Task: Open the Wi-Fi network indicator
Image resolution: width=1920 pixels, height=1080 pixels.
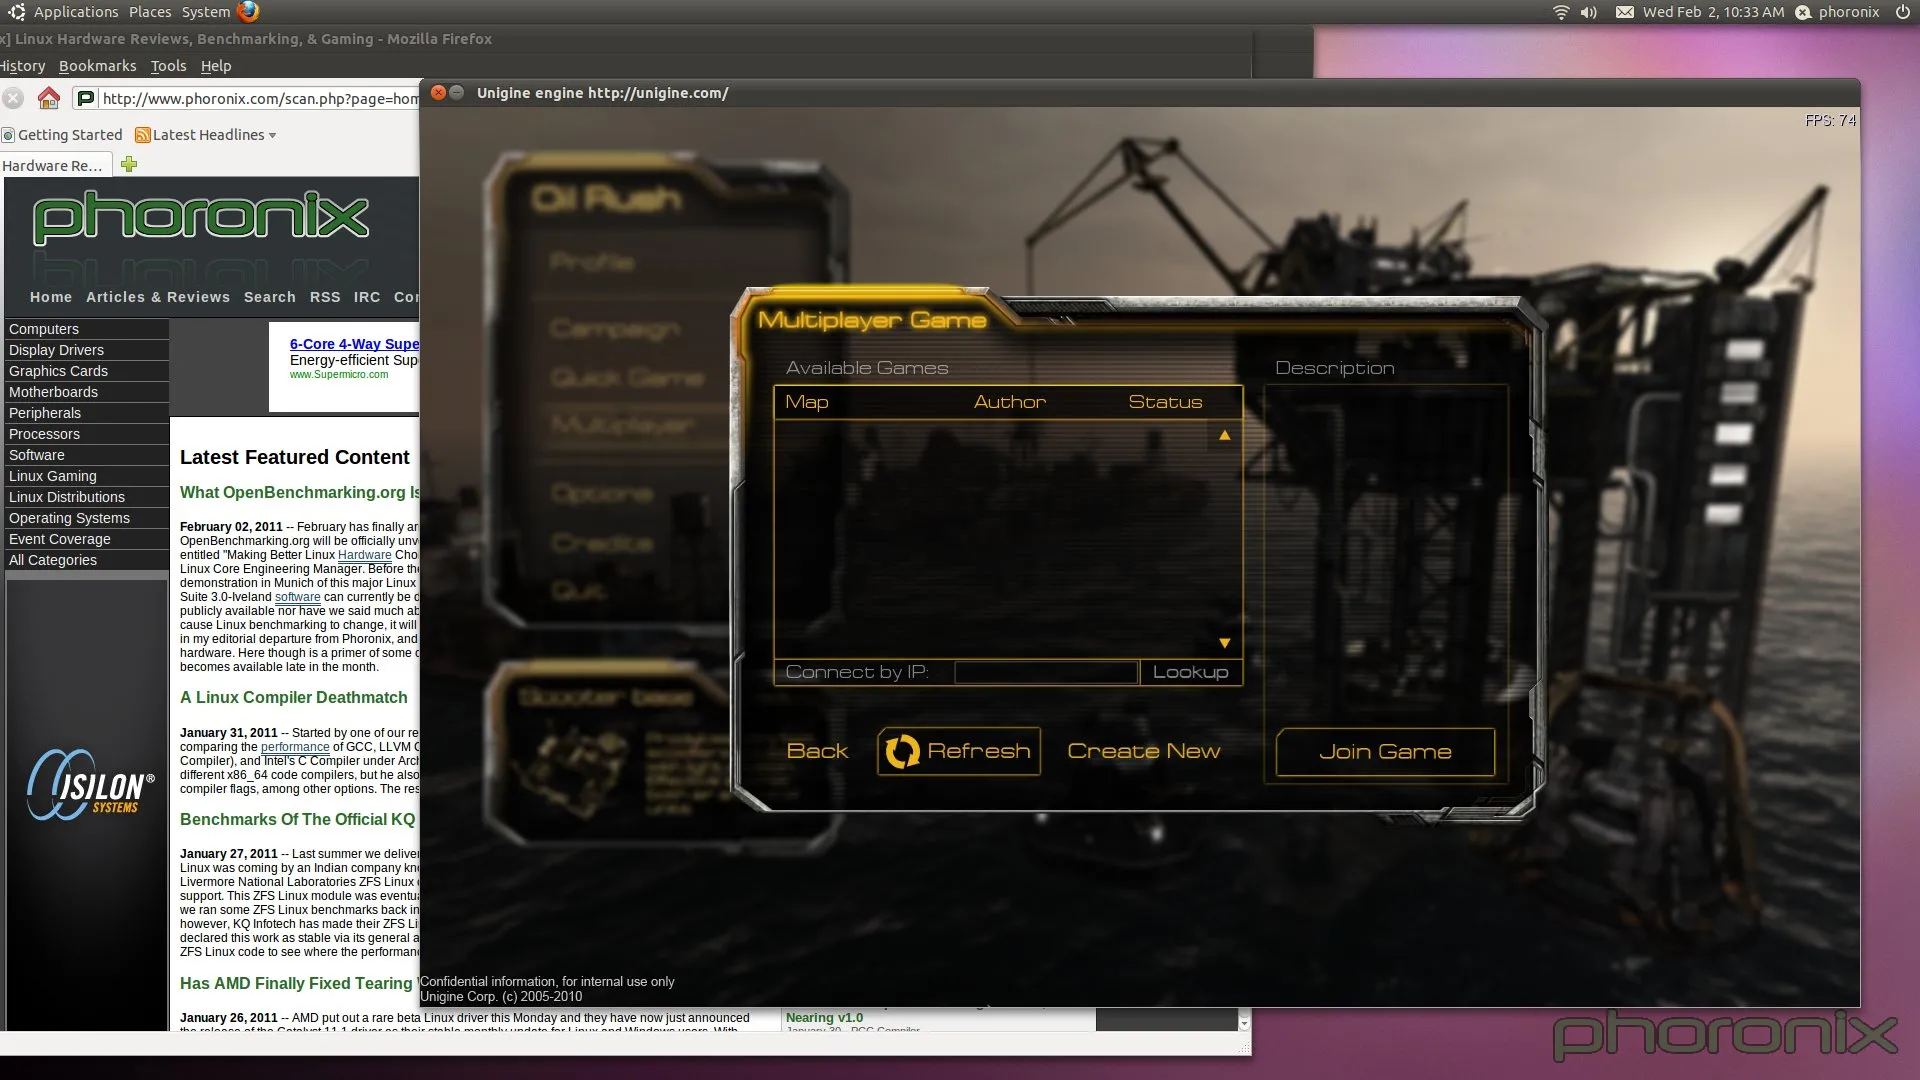Action: point(1560,12)
